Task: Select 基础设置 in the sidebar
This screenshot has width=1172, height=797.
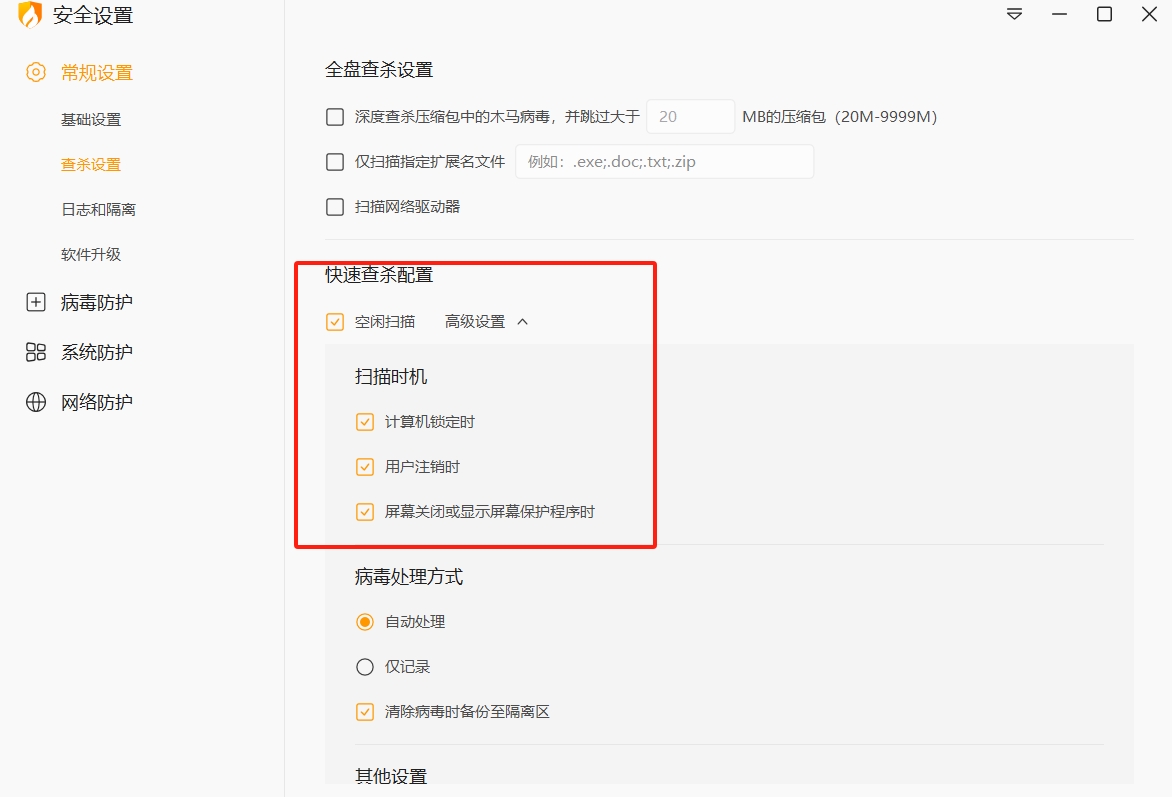Action: point(90,120)
